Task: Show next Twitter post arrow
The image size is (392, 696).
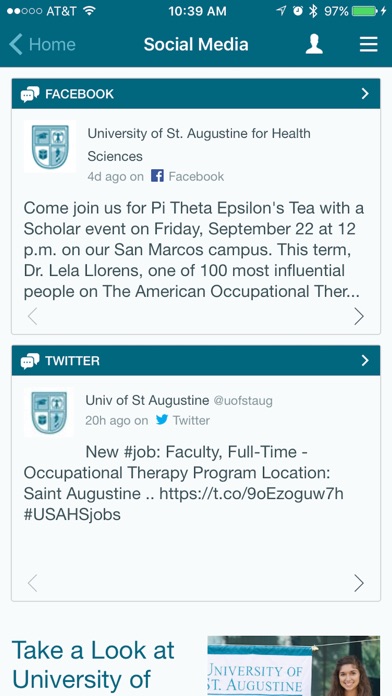Action: [359, 583]
